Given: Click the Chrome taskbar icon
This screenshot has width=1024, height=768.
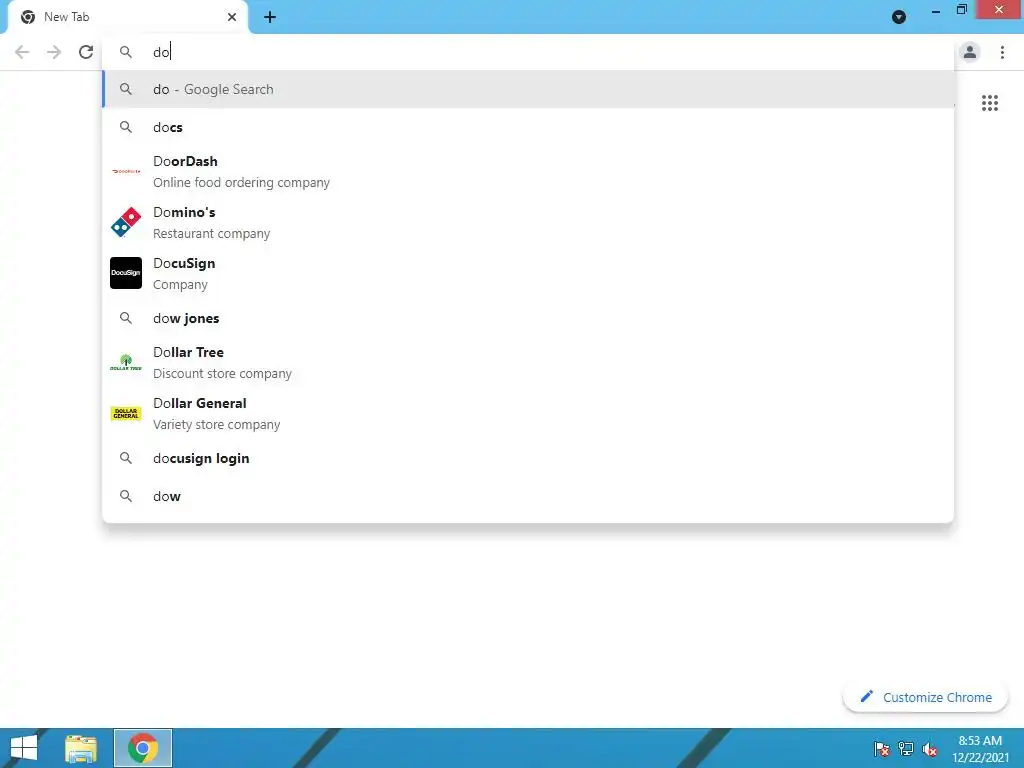Looking at the screenshot, I should [143, 748].
